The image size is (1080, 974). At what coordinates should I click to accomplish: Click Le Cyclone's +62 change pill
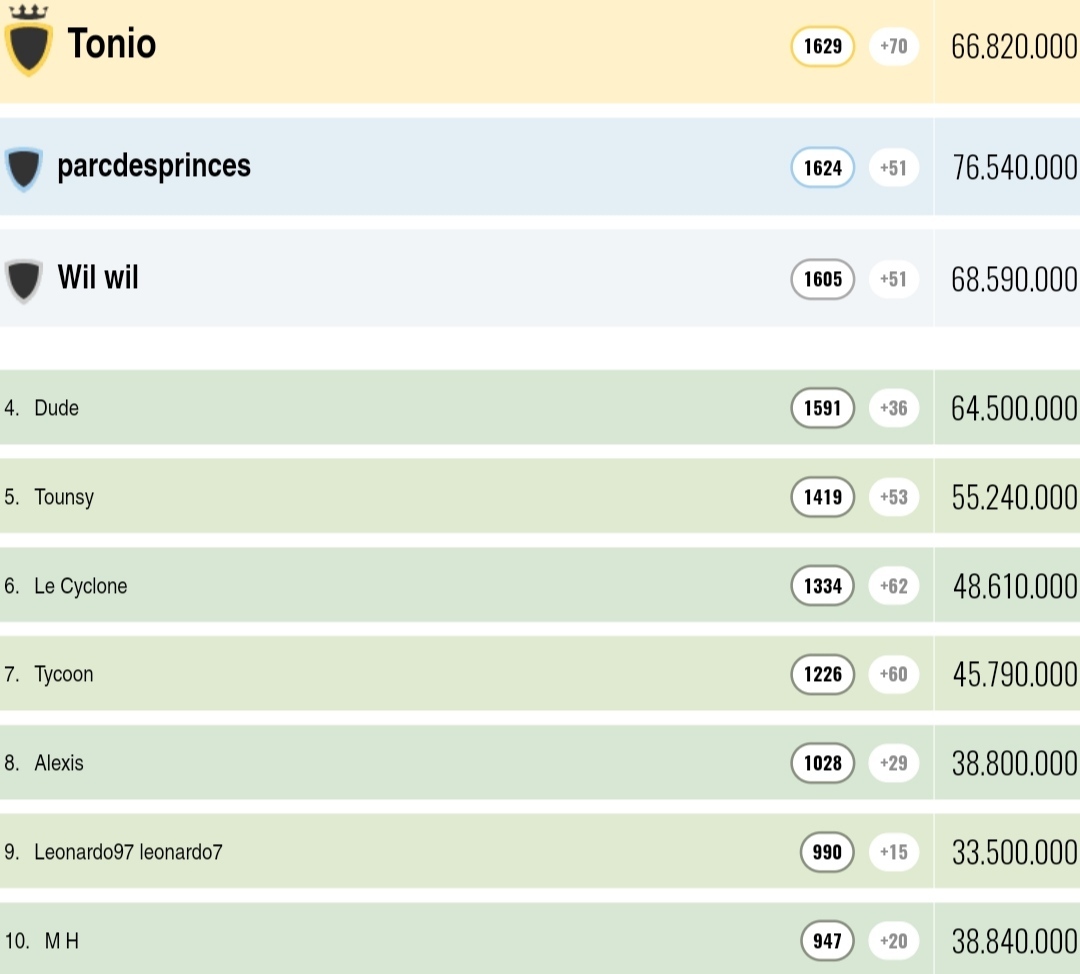click(893, 586)
